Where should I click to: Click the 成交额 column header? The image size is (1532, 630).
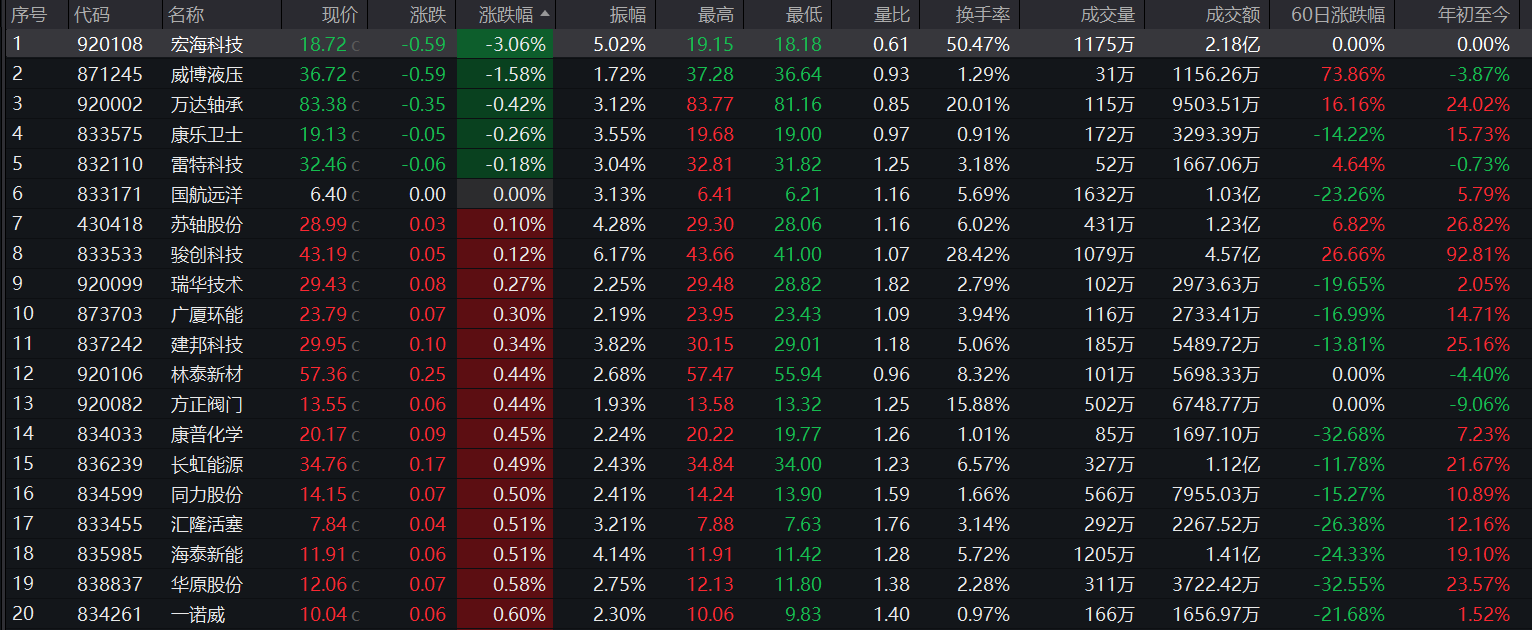click(x=1233, y=14)
